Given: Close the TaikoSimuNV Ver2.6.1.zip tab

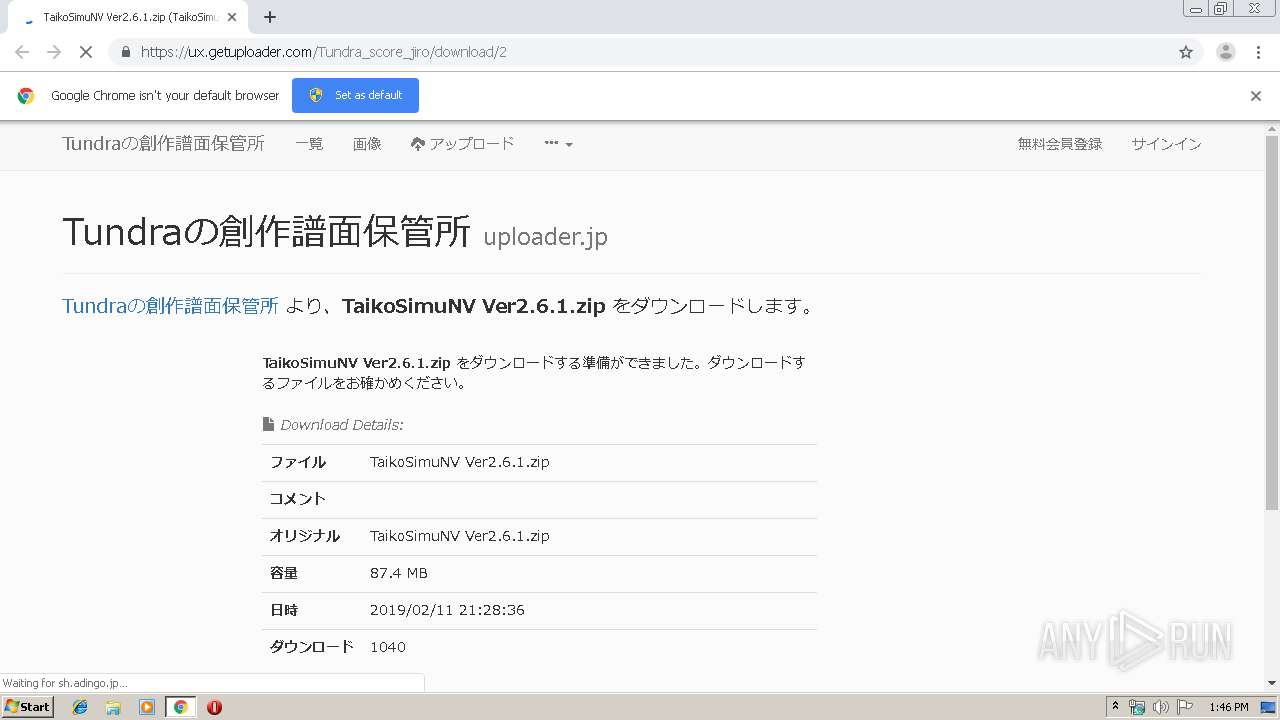Looking at the screenshot, I should (232, 17).
